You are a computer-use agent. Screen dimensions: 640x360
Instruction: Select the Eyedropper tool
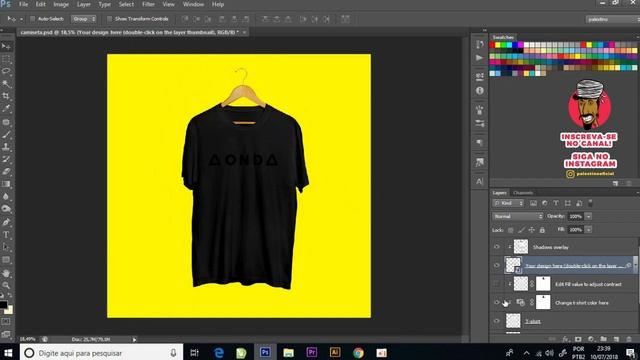6,109
